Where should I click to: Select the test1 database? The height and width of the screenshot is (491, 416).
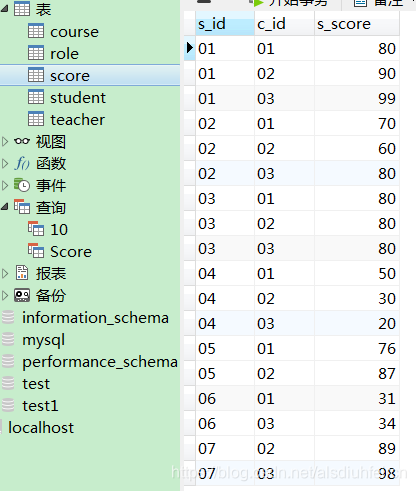pos(40,406)
